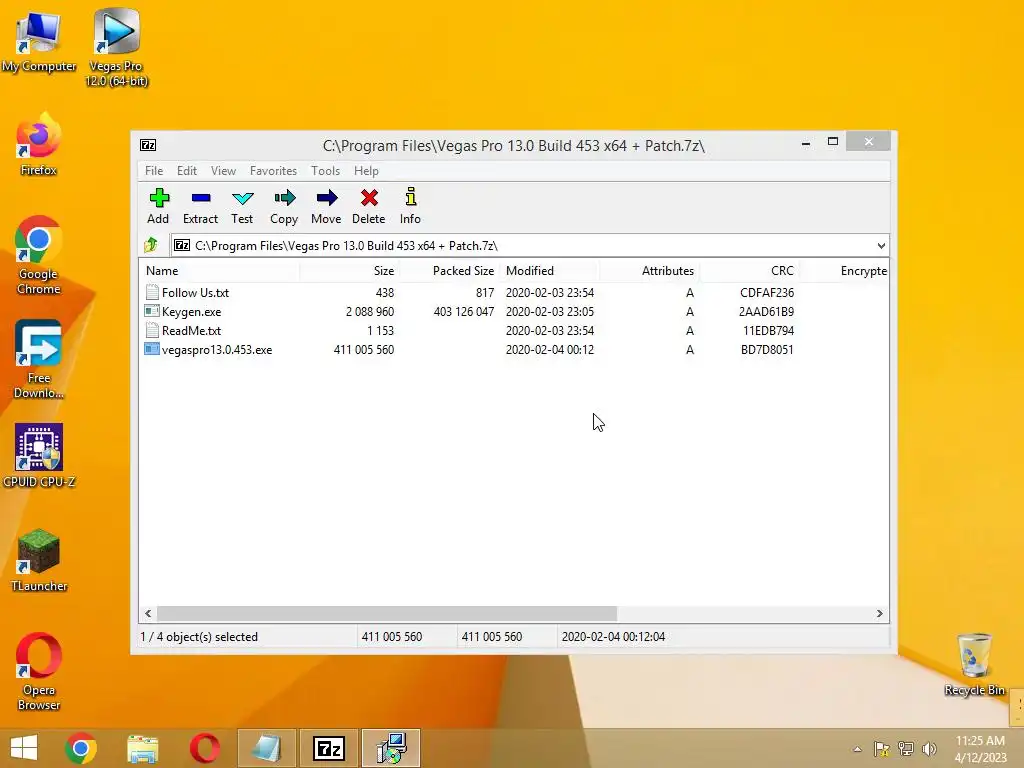This screenshot has width=1024, height=768.
Task: Click packed size 403 126 047
Action: point(464,312)
